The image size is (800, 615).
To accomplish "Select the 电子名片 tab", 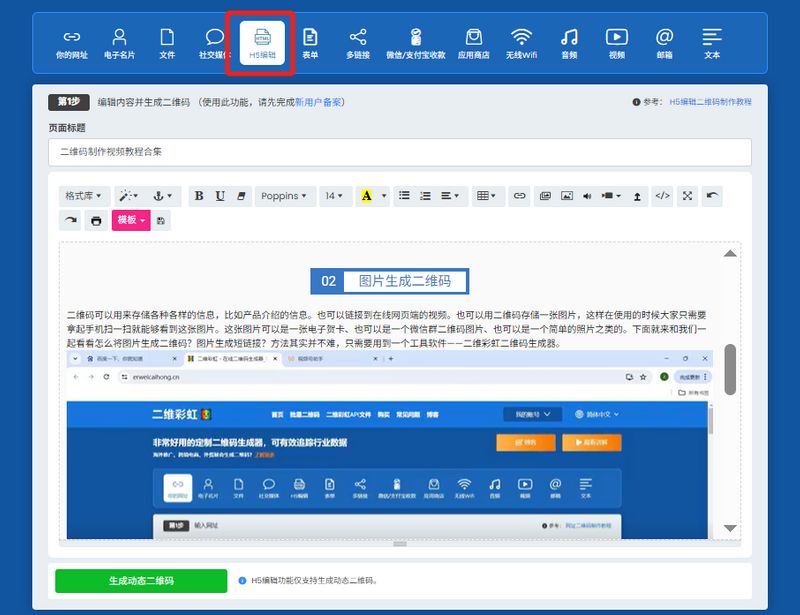I will click(120, 43).
